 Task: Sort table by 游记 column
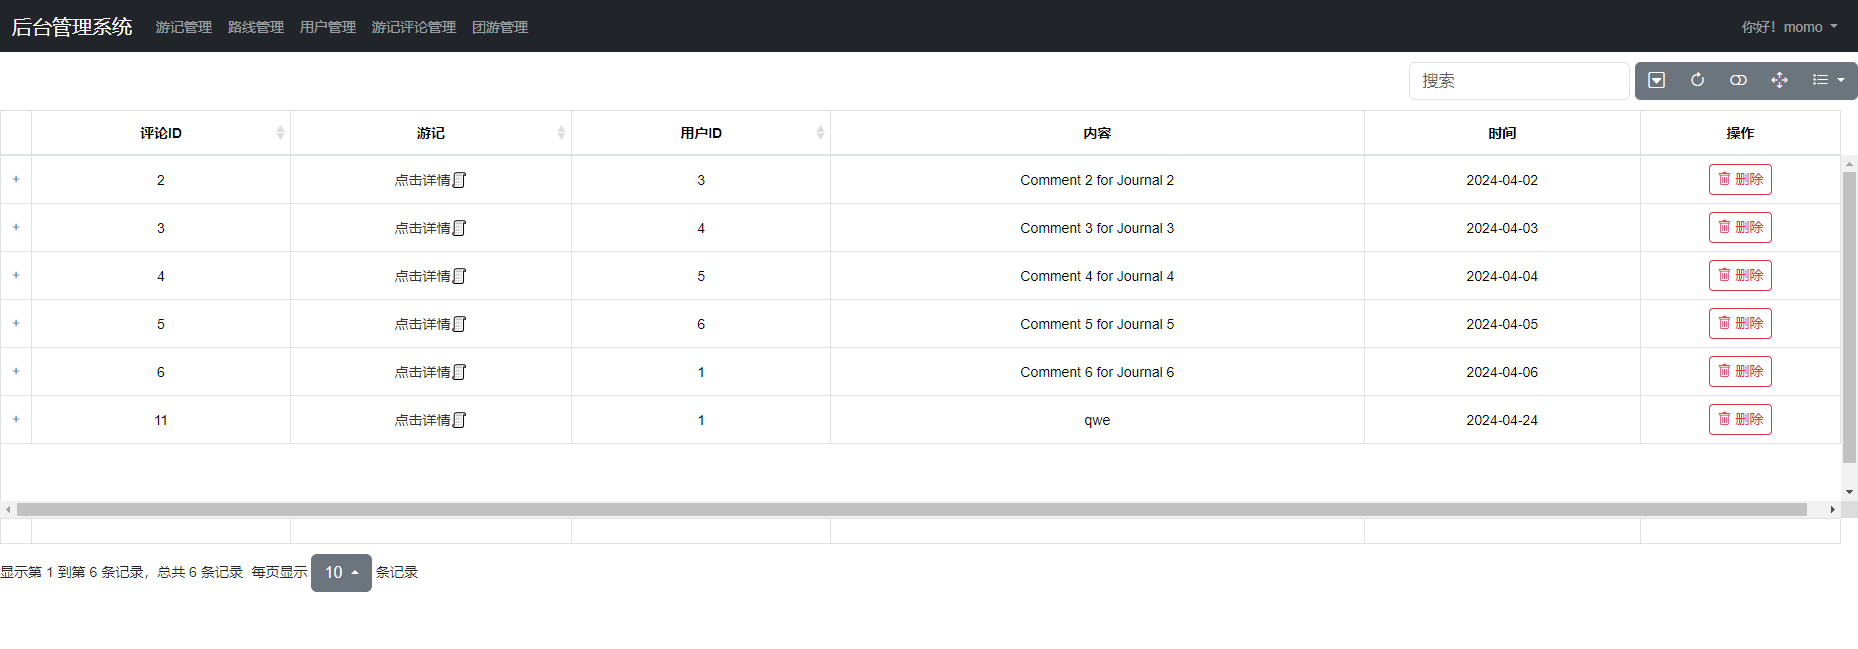point(431,133)
